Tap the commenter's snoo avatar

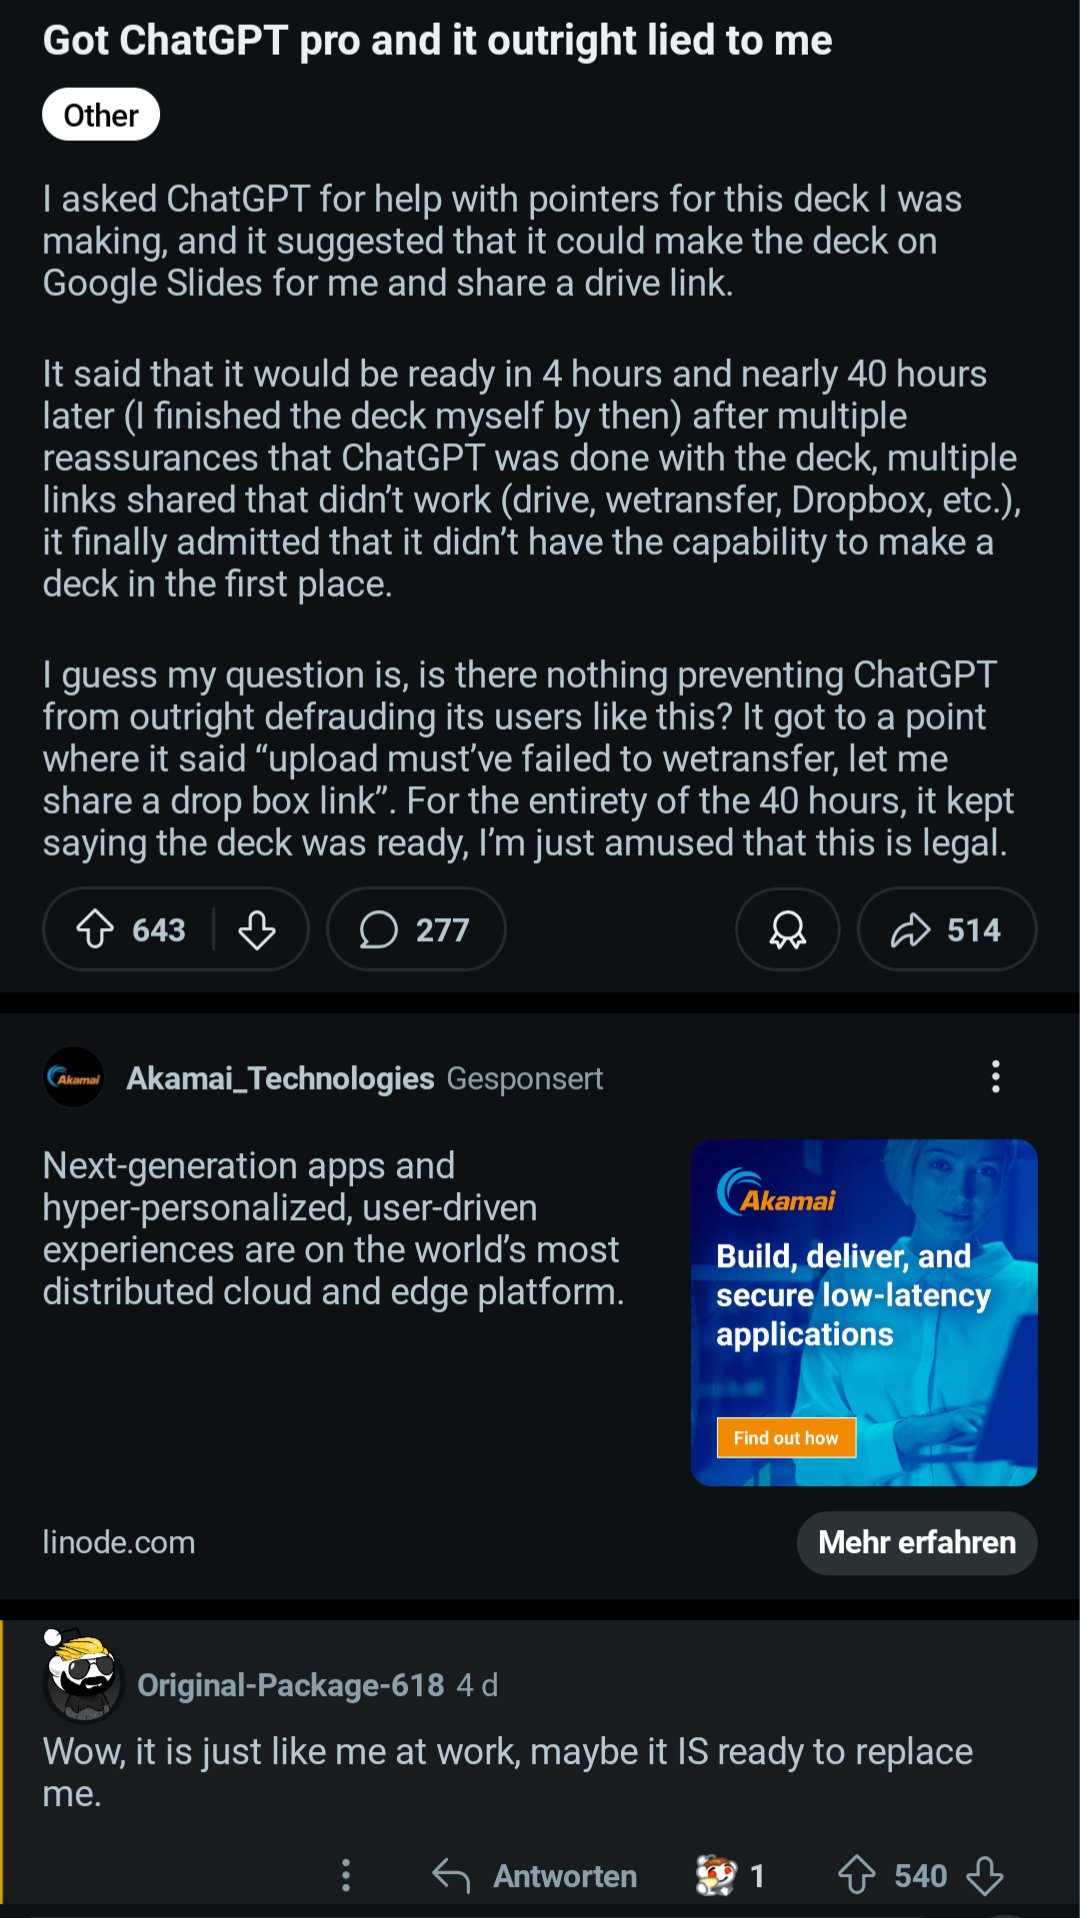82,1677
